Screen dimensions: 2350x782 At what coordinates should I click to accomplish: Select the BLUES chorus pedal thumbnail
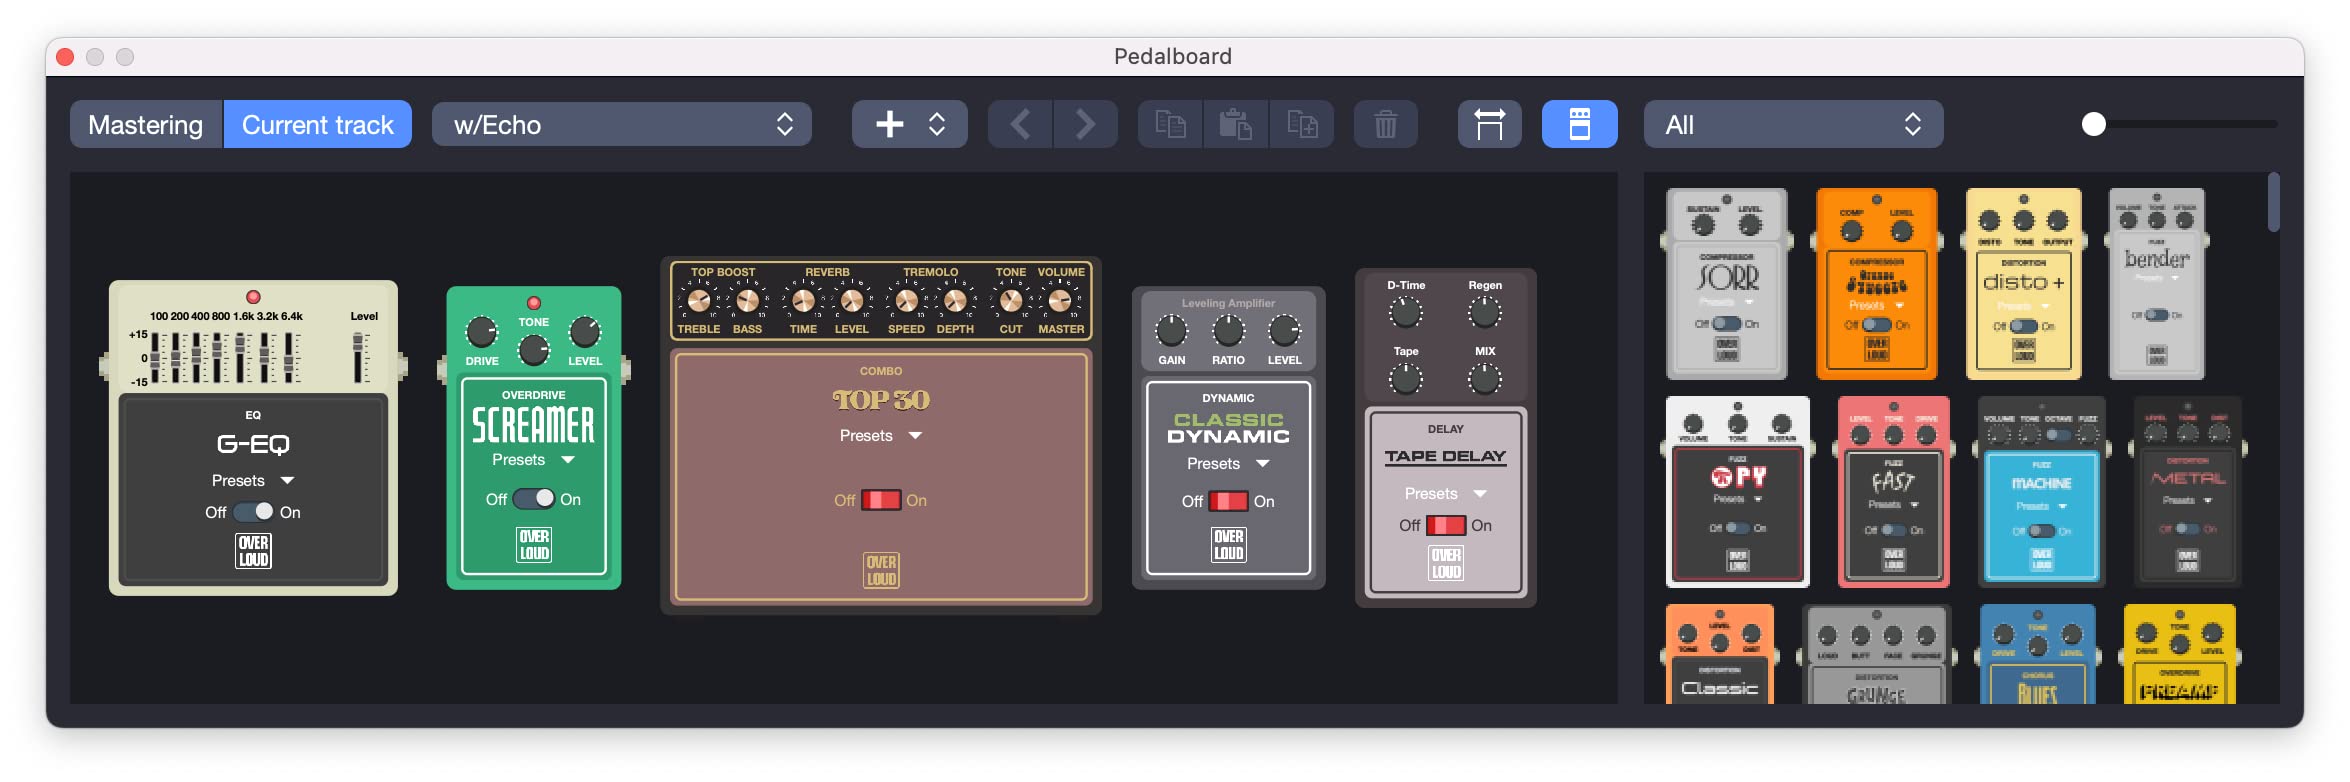coord(2037,654)
